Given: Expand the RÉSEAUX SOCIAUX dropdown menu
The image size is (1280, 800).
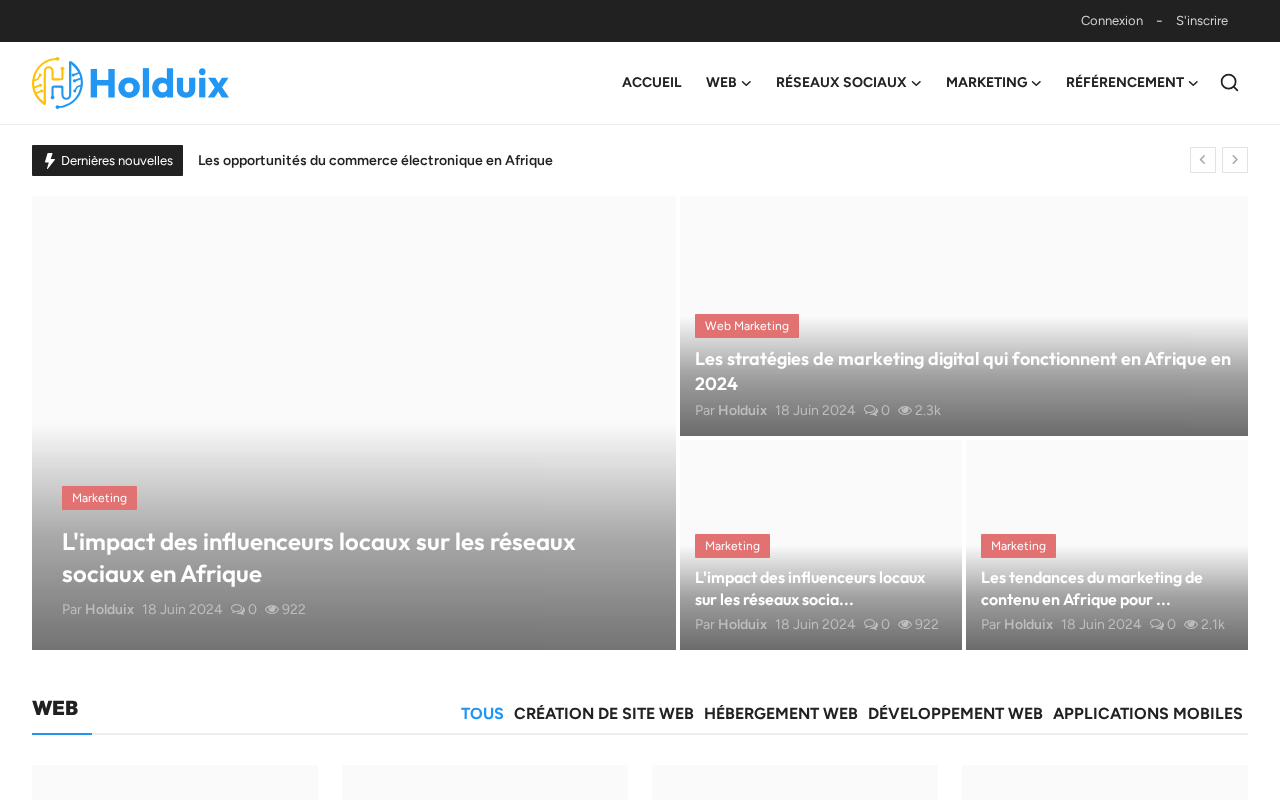Looking at the screenshot, I should coord(848,83).
